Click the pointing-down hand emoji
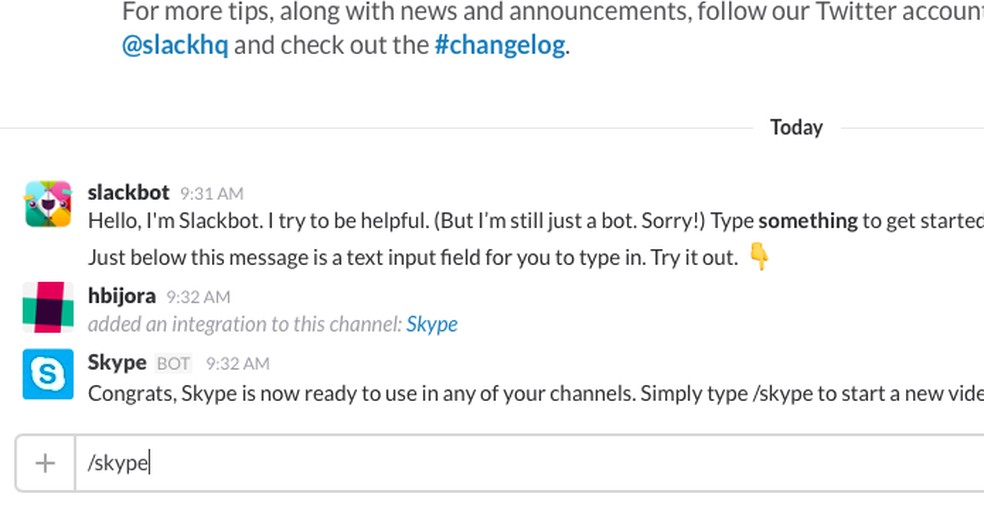The height and width of the screenshot is (524, 984). pyautogui.click(x=759, y=258)
